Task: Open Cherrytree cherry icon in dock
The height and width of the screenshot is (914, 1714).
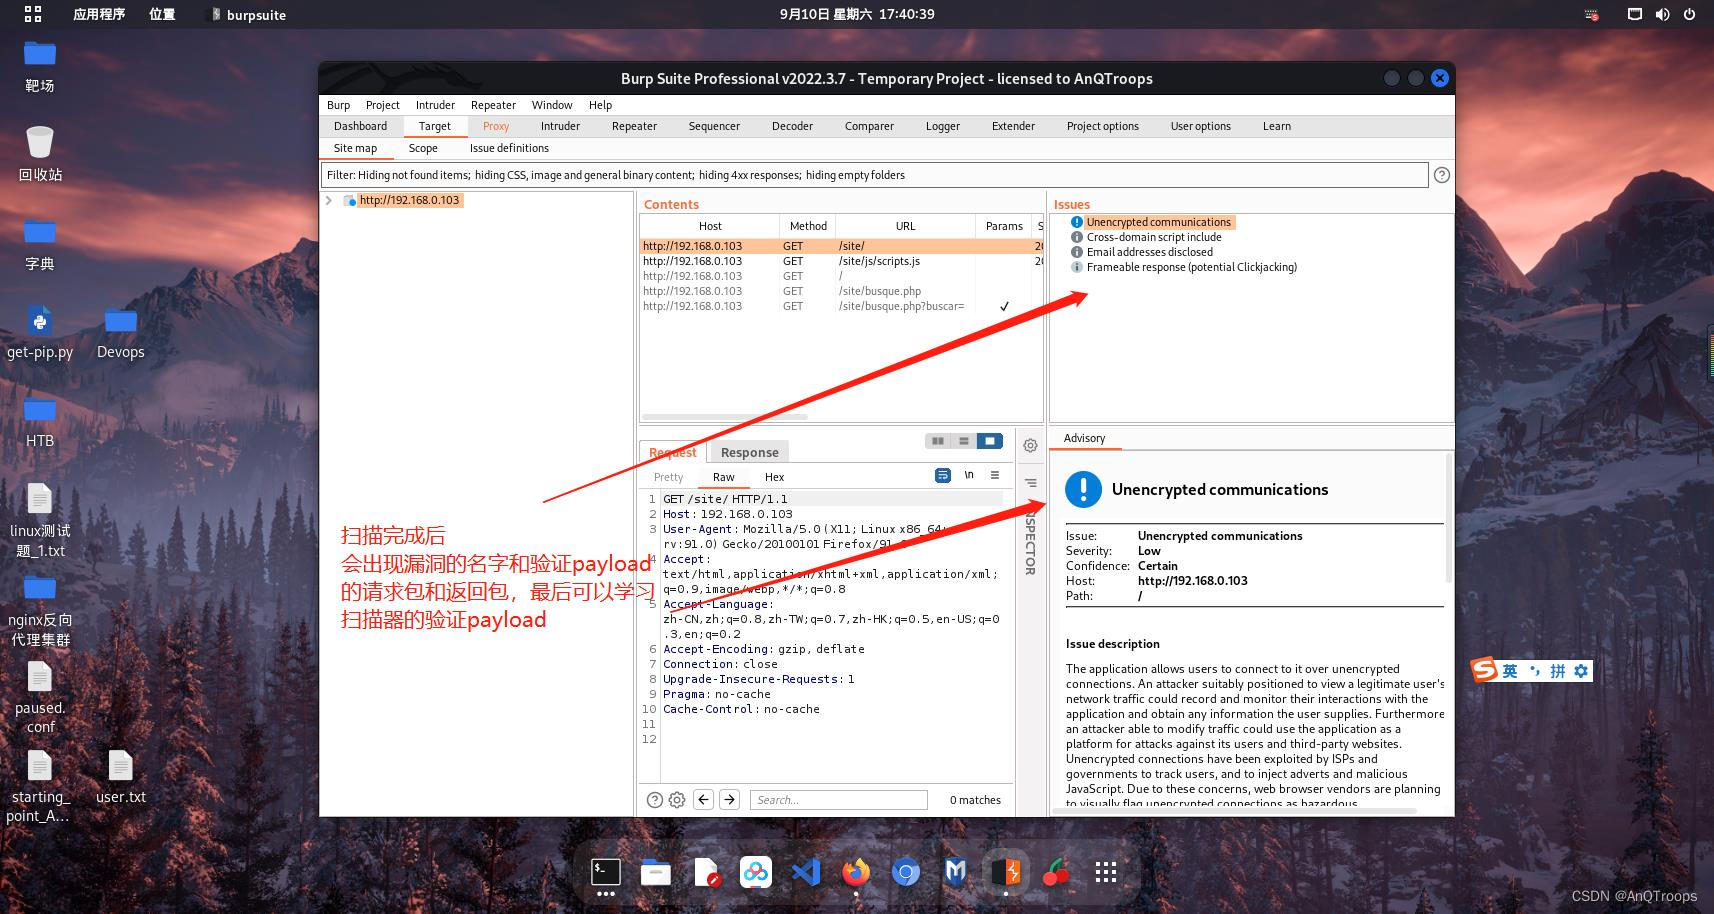Action: (1056, 873)
